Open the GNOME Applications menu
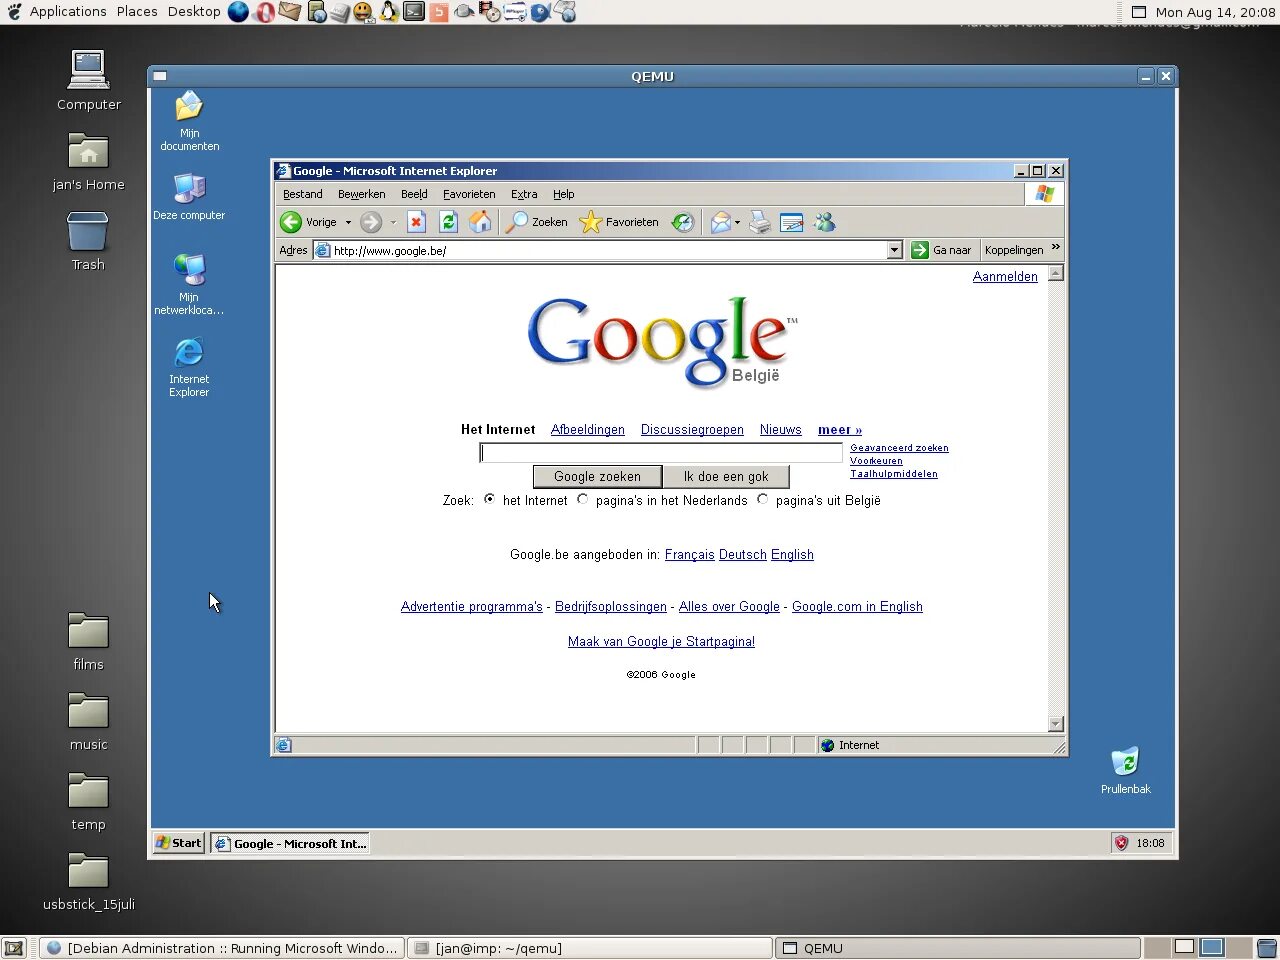Viewport: 1280px width, 960px height. tap(68, 12)
